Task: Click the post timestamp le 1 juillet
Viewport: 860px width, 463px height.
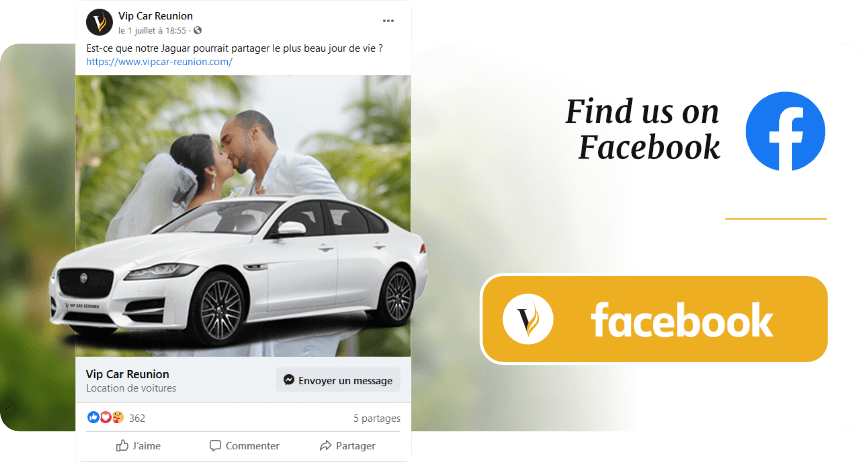Action: (152, 31)
